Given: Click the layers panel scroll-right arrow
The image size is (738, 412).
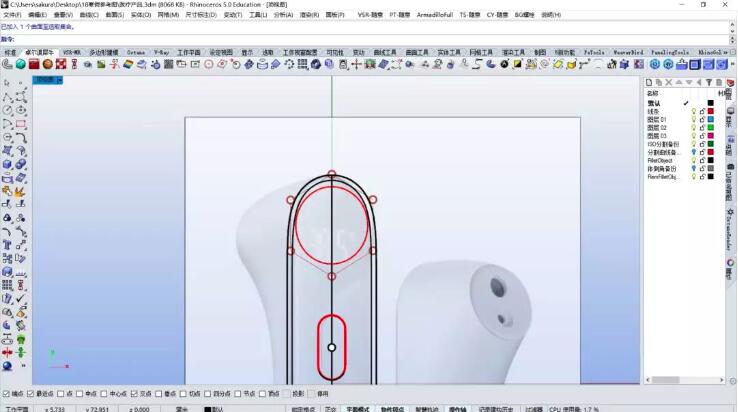Looking at the screenshot, I should pos(722,380).
